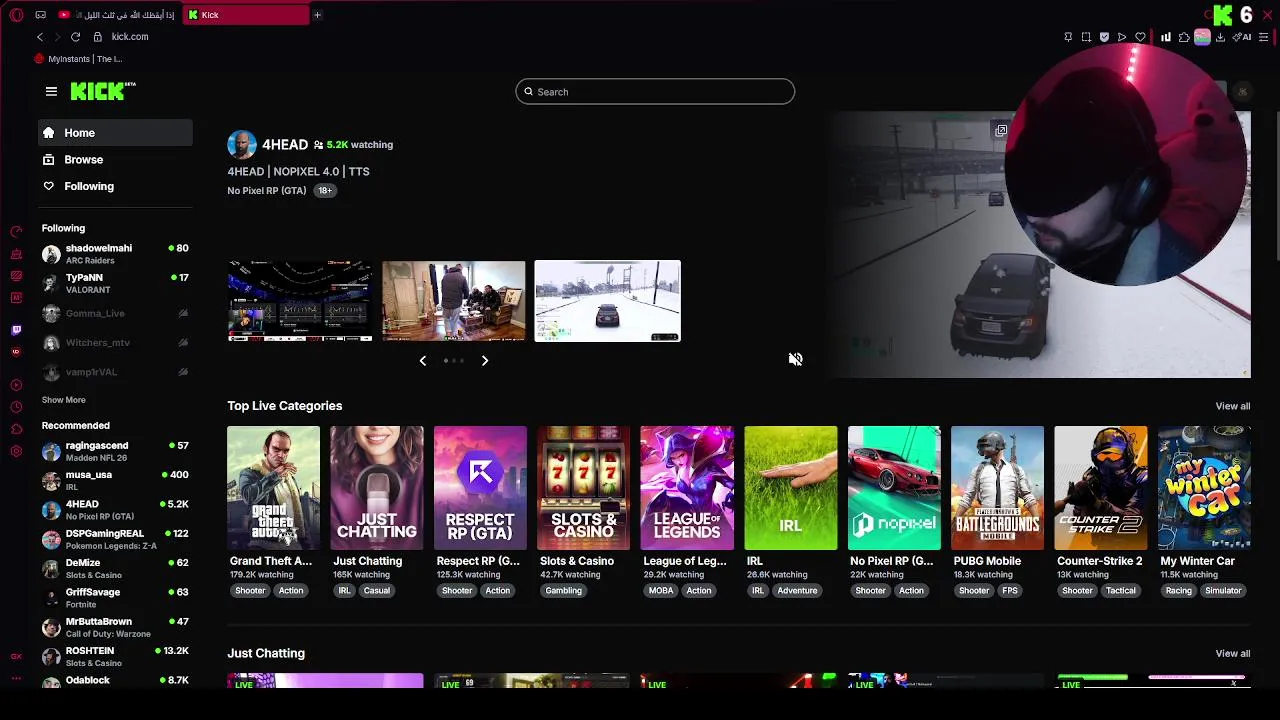Select the indoor IRL stream thumbnail
The image size is (1280, 720).
(x=453, y=301)
